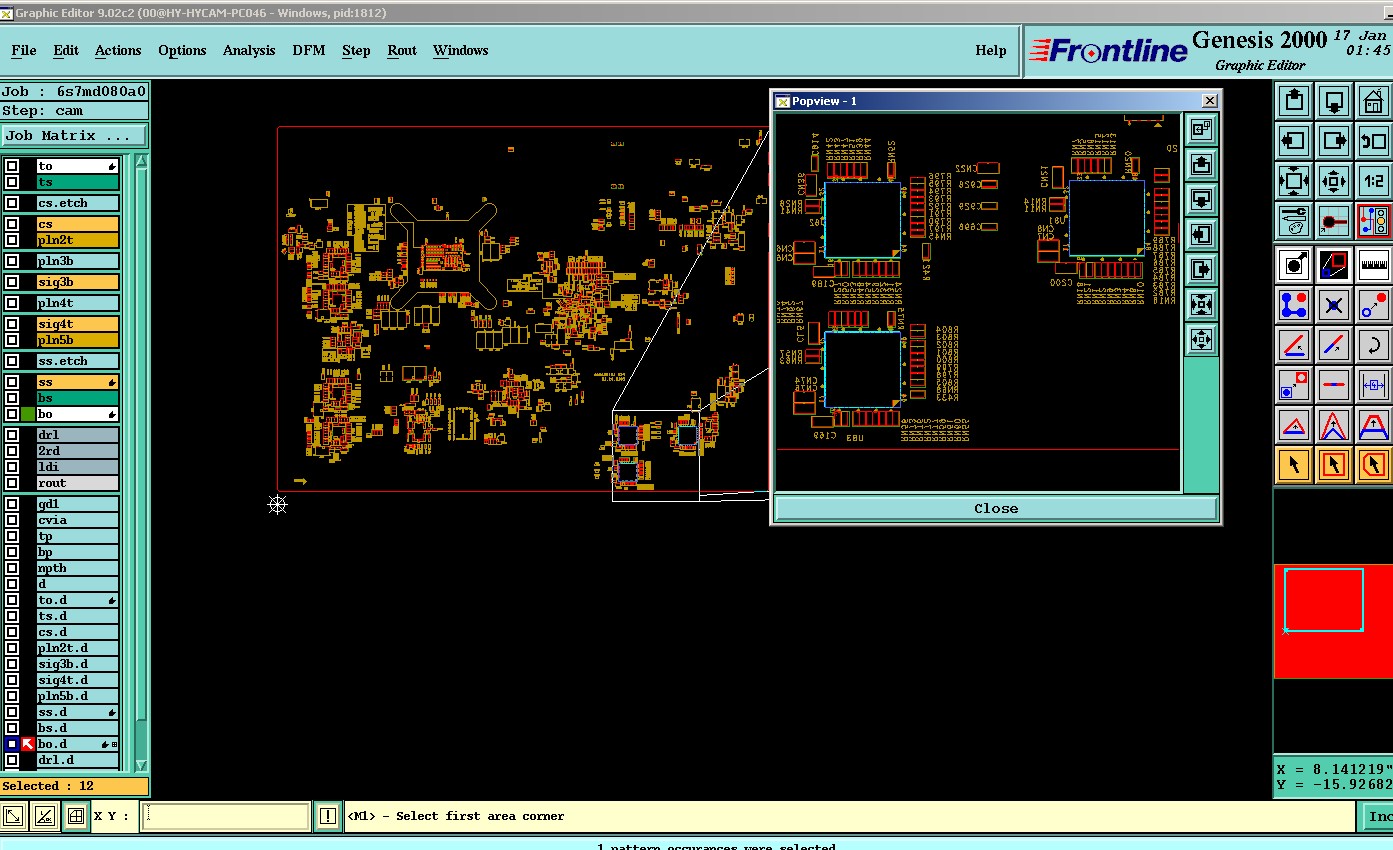The height and width of the screenshot is (850, 1393).
Task: Select the yellow polygon-area select tool
Action: [x=1374, y=465]
